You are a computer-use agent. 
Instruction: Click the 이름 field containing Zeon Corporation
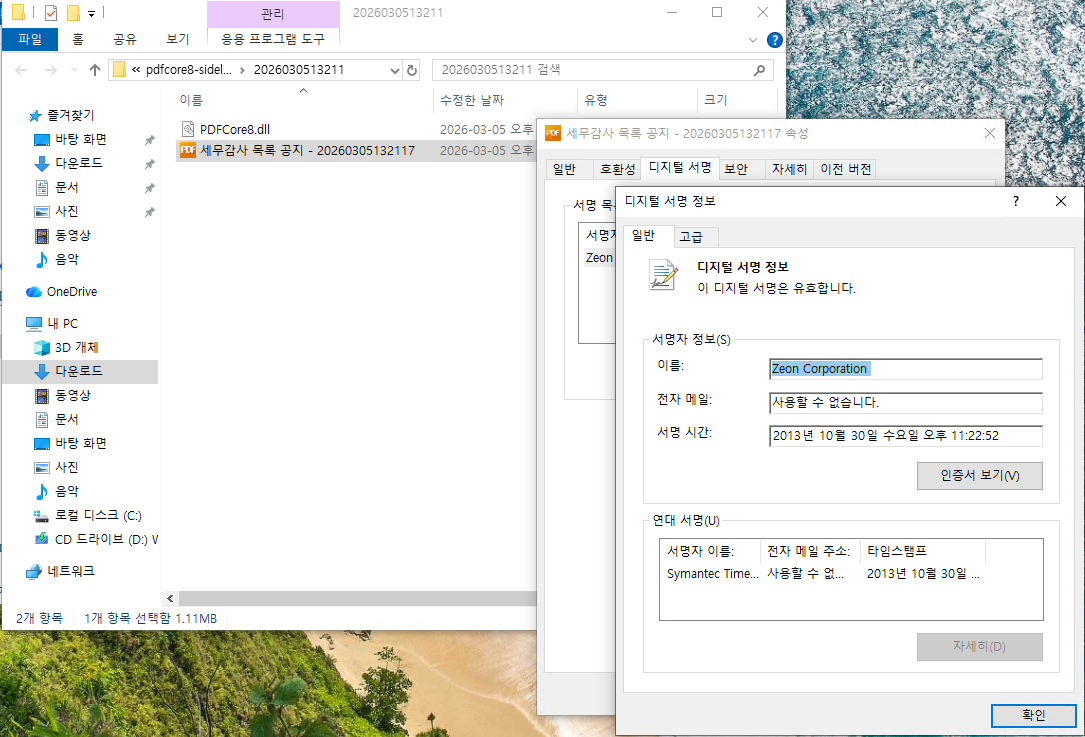[x=905, y=369]
